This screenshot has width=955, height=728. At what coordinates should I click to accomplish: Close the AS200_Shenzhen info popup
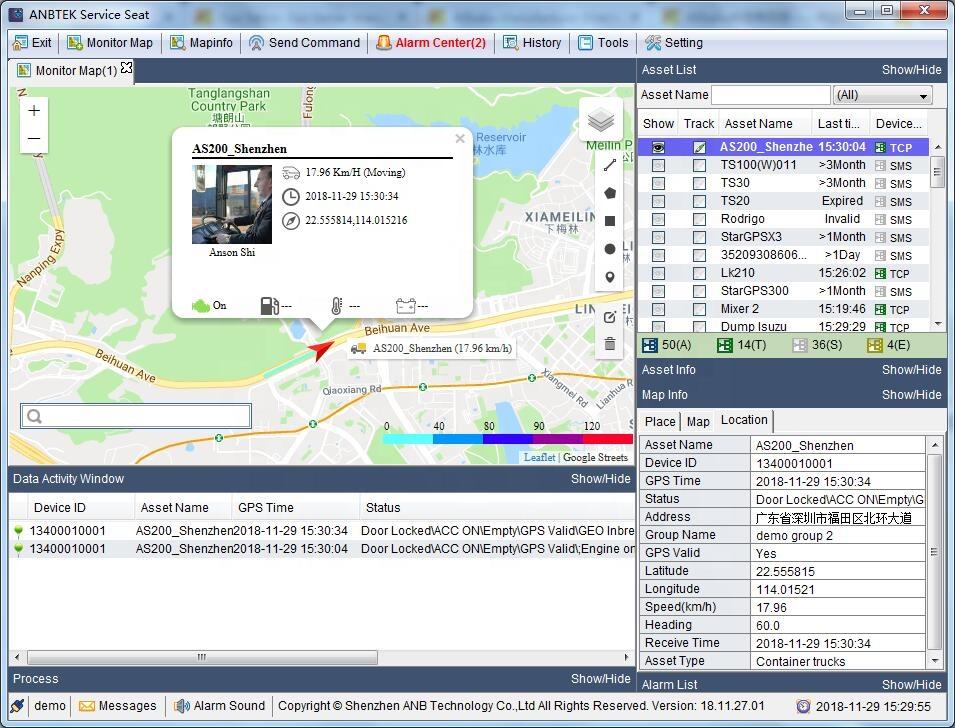click(460, 139)
